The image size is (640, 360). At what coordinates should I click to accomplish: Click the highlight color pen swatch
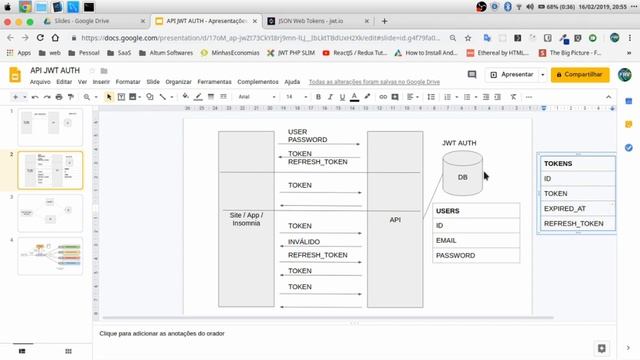[367, 97]
